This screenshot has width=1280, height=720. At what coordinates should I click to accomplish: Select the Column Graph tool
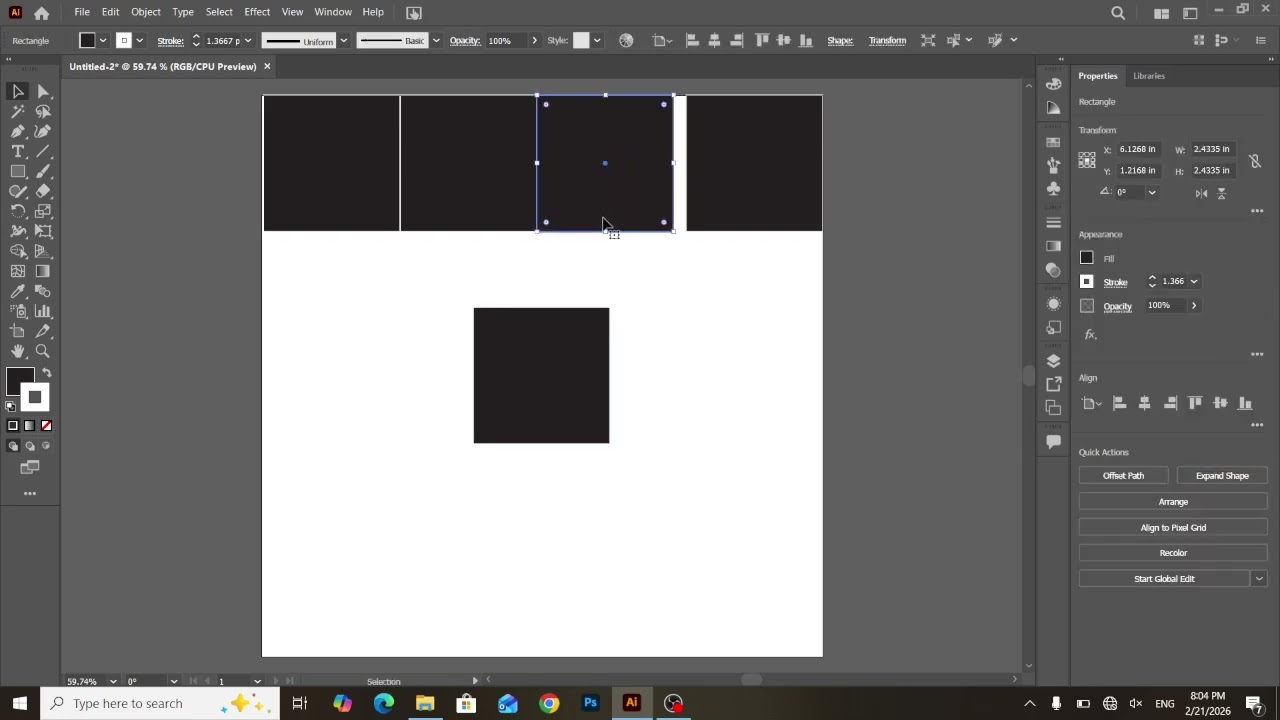pyautogui.click(x=43, y=311)
